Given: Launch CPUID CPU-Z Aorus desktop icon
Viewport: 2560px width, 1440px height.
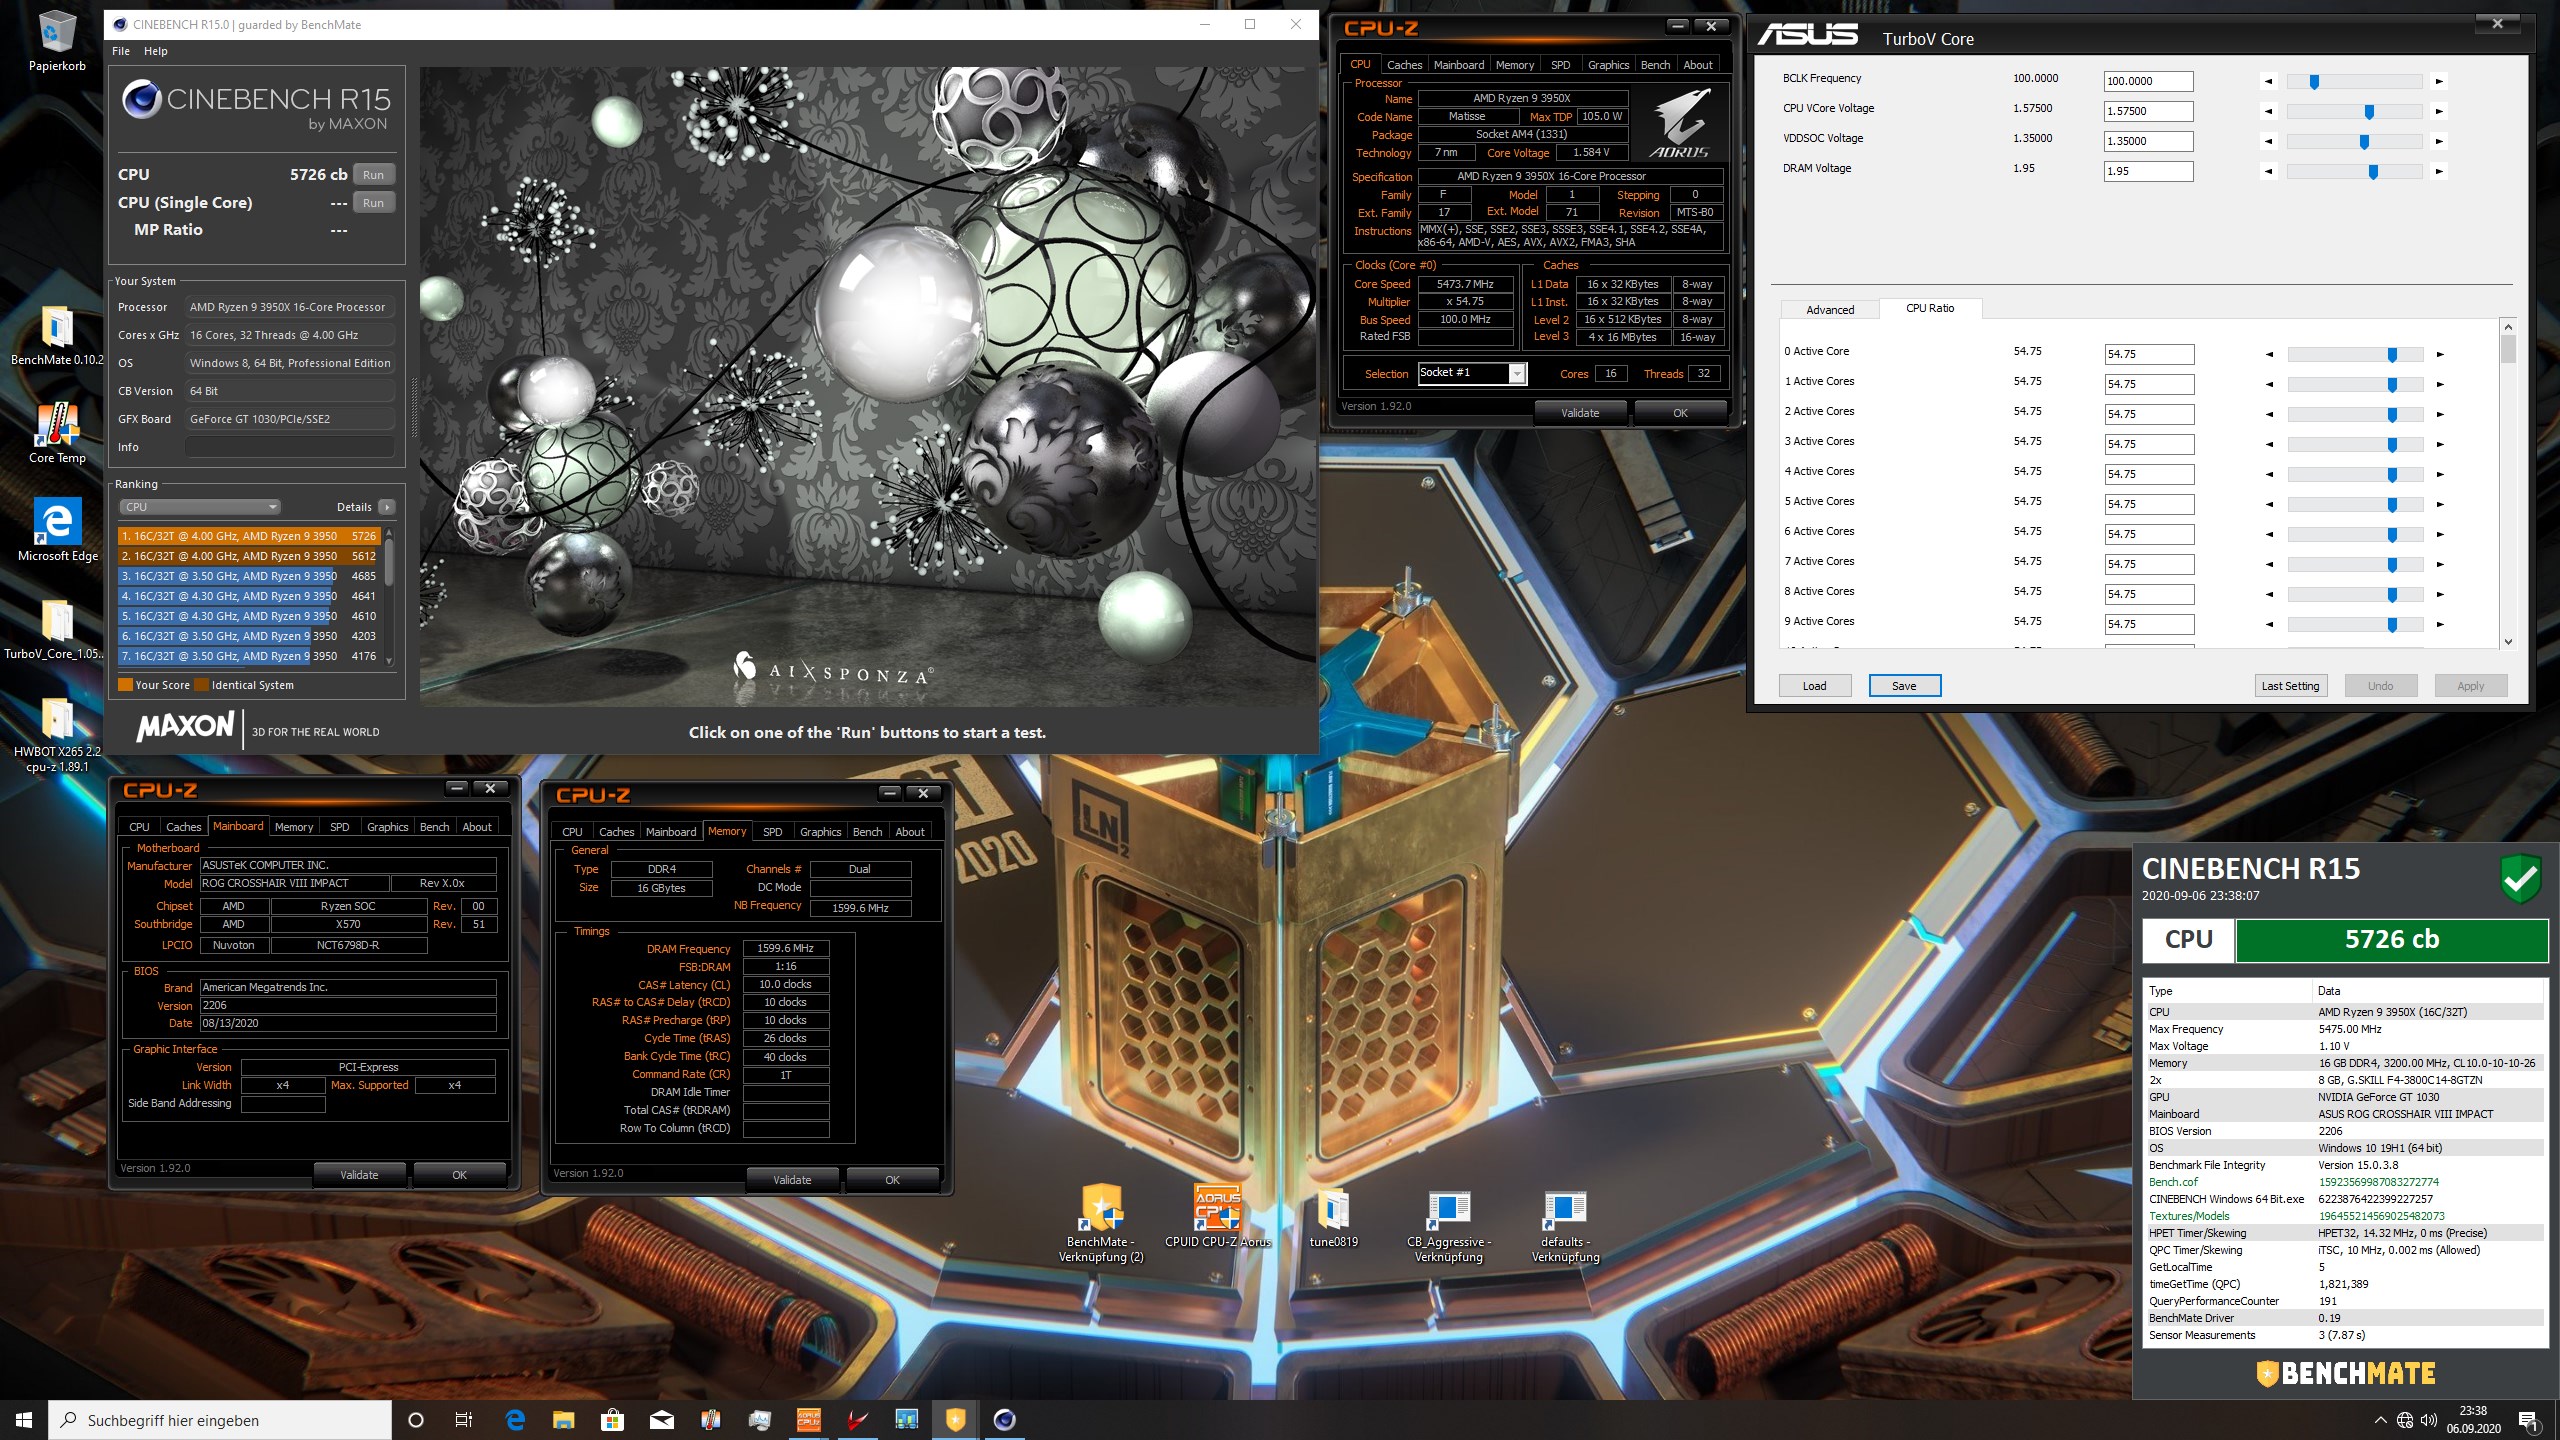Looking at the screenshot, I should tap(1217, 1216).
